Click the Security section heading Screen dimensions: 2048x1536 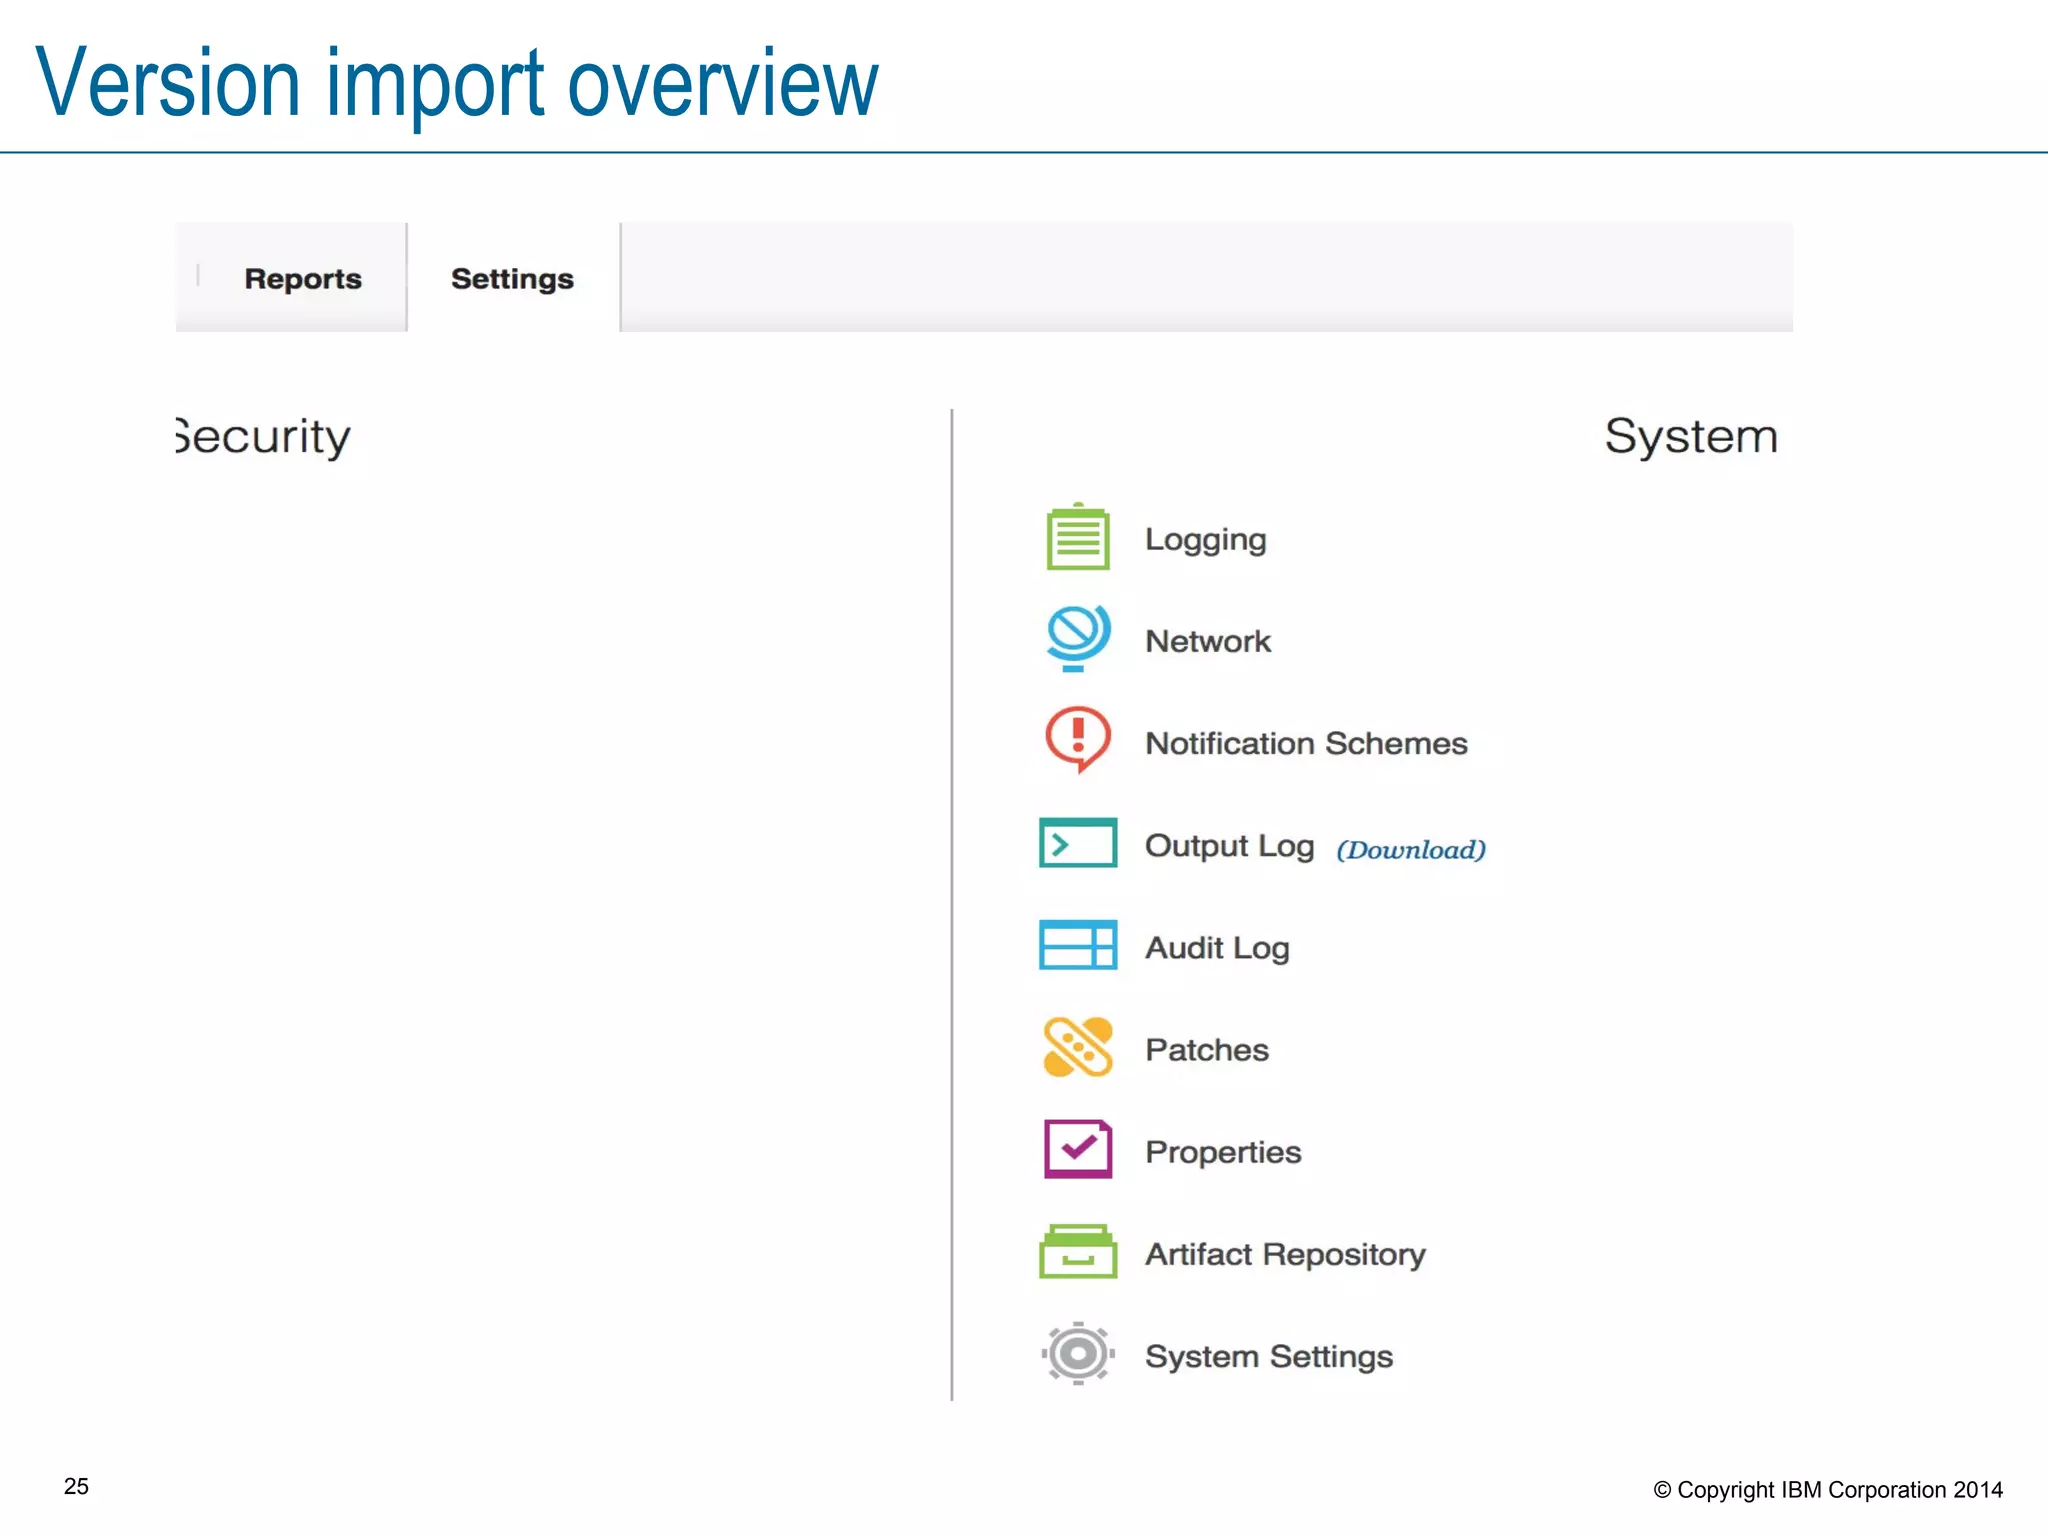(x=263, y=437)
